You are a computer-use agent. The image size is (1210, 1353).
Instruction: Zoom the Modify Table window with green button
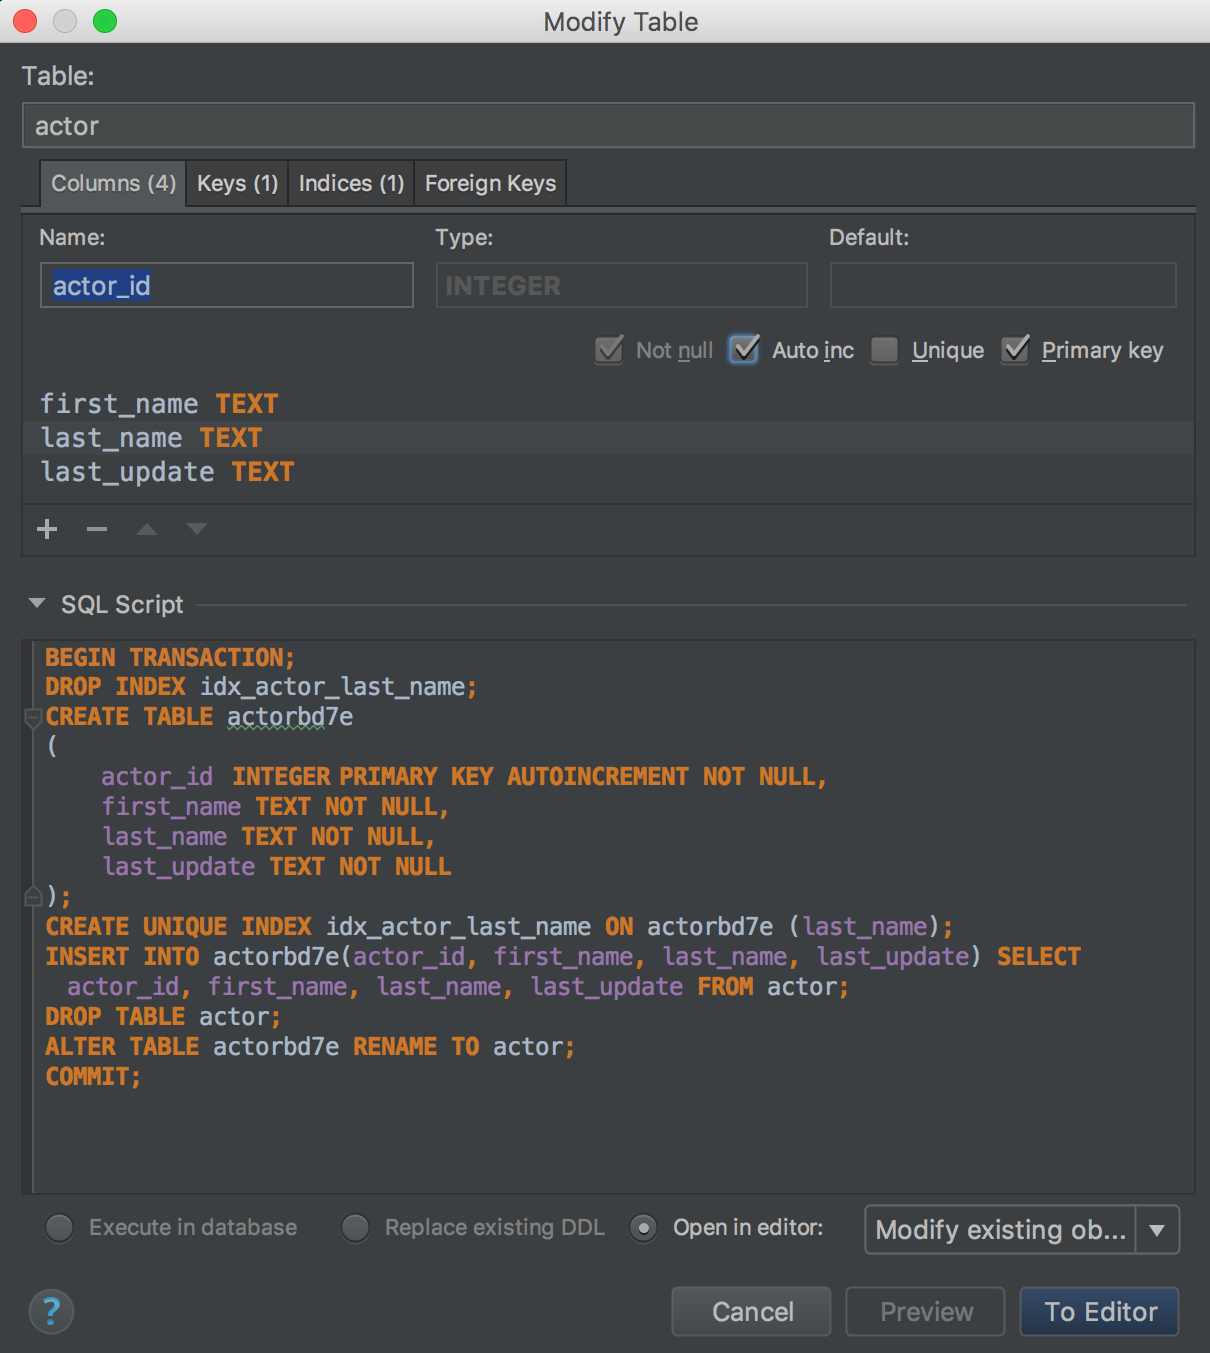[105, 21]
